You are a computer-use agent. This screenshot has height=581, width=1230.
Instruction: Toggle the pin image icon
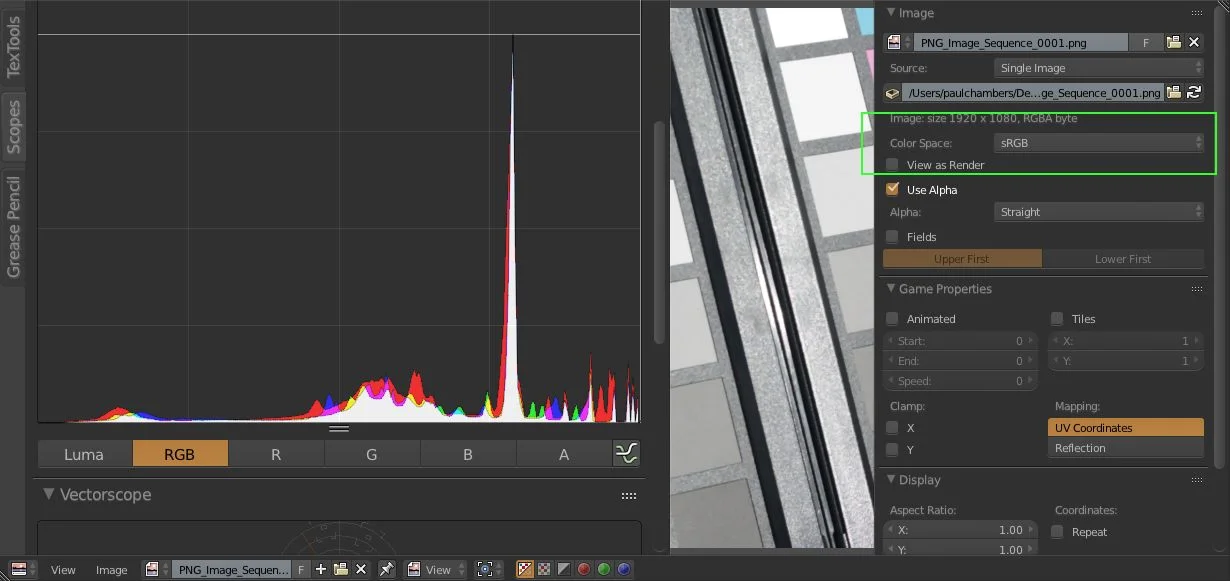tap(386, 569)
